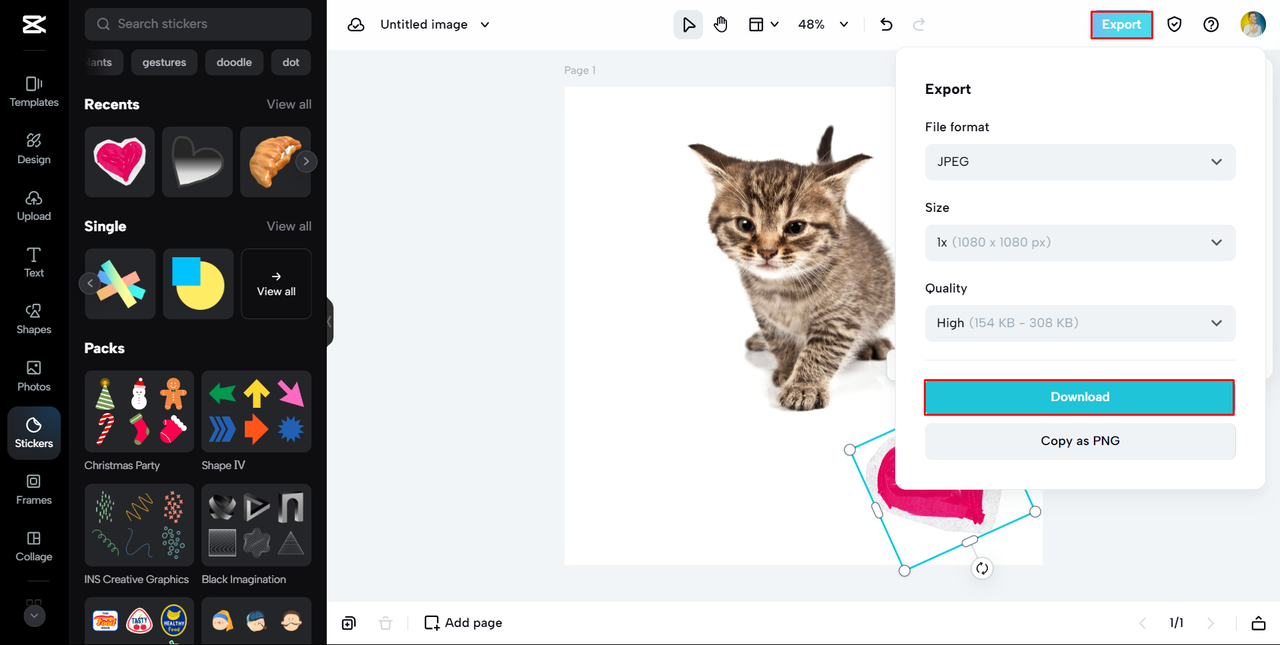Open the Black Imagination sticker pack
1280x645 pixels.
tap(256, 526)
